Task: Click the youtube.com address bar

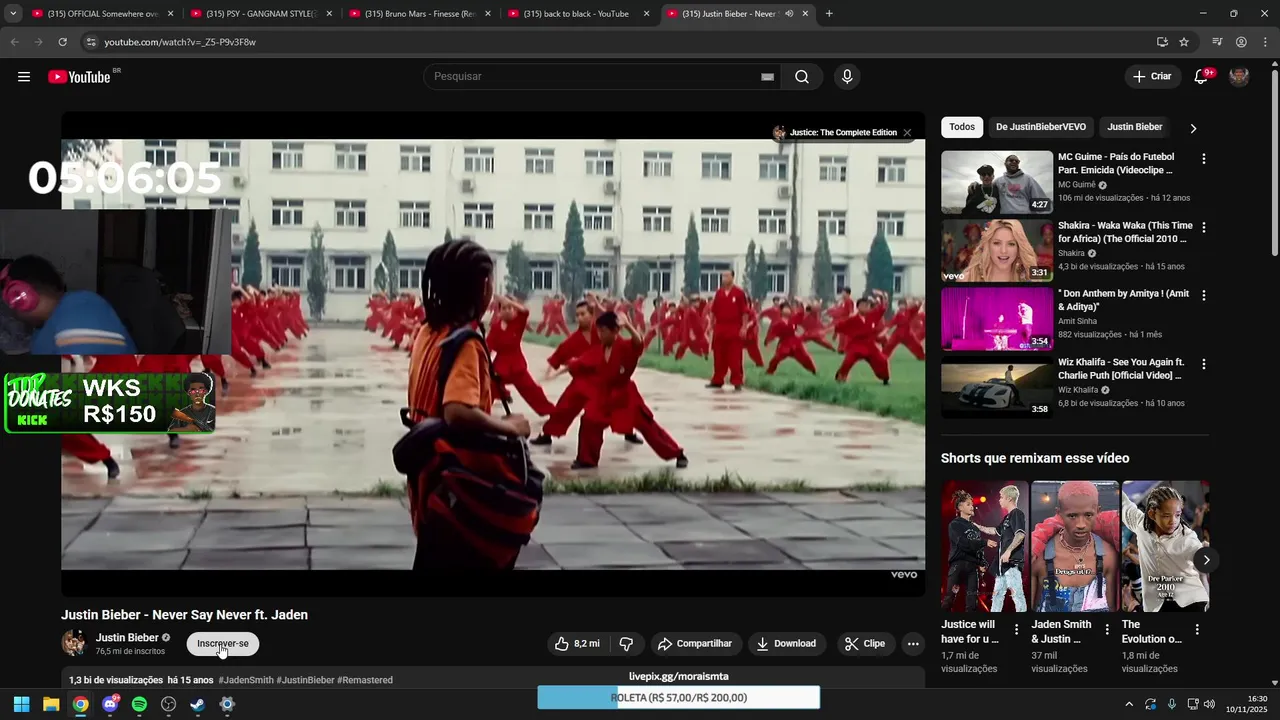Action: click(x=620, y=42)
